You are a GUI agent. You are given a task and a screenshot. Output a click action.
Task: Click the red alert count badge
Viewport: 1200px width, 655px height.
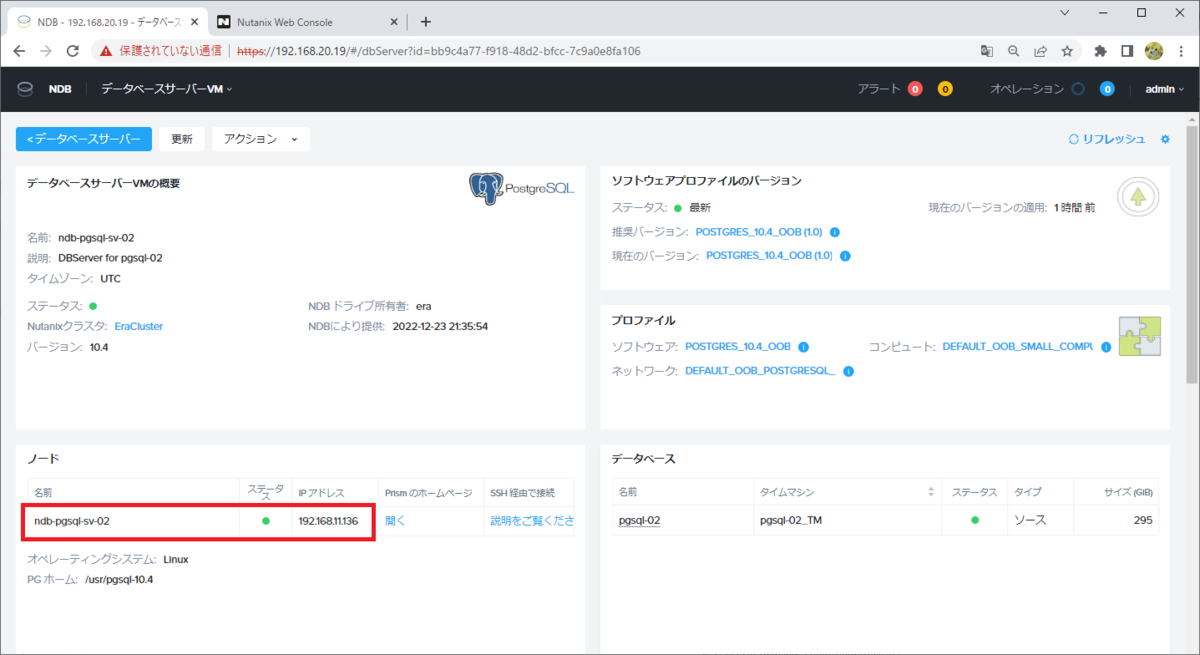[915, 89]
